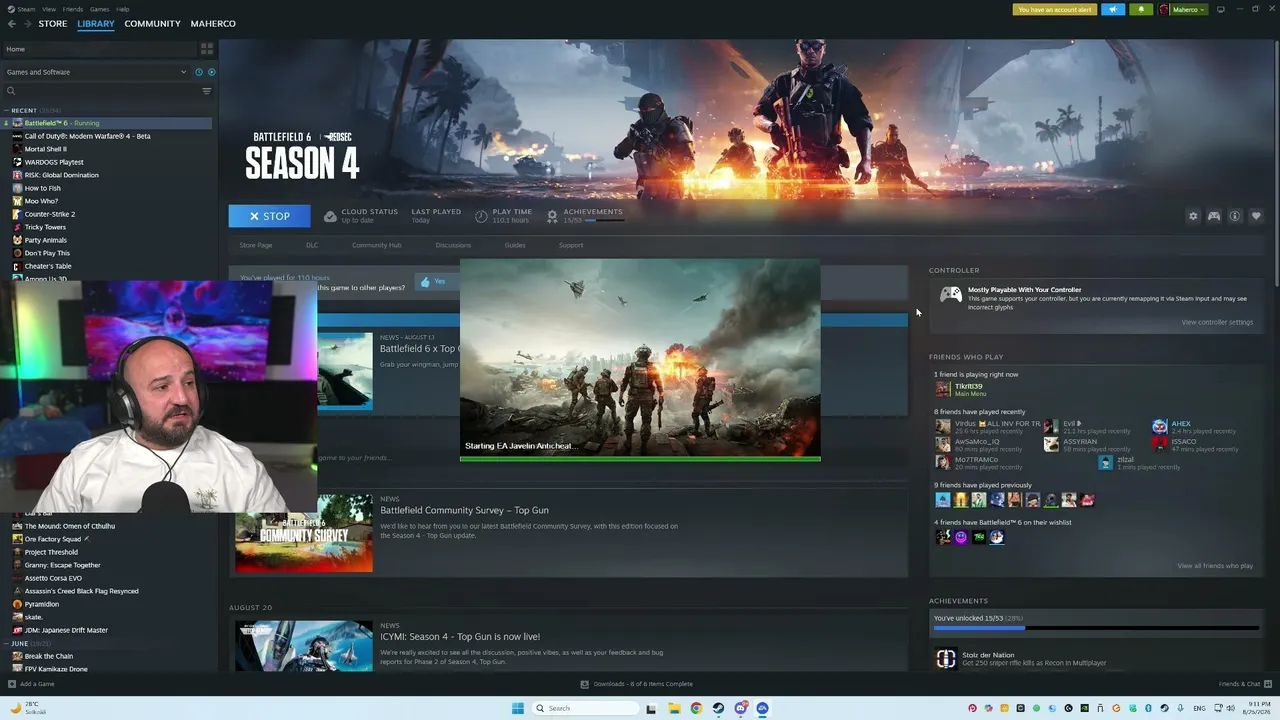Open the ICYMI Season 4 news thumbnail
This screenshot has width=1280, height=720.
coord(304,646)
